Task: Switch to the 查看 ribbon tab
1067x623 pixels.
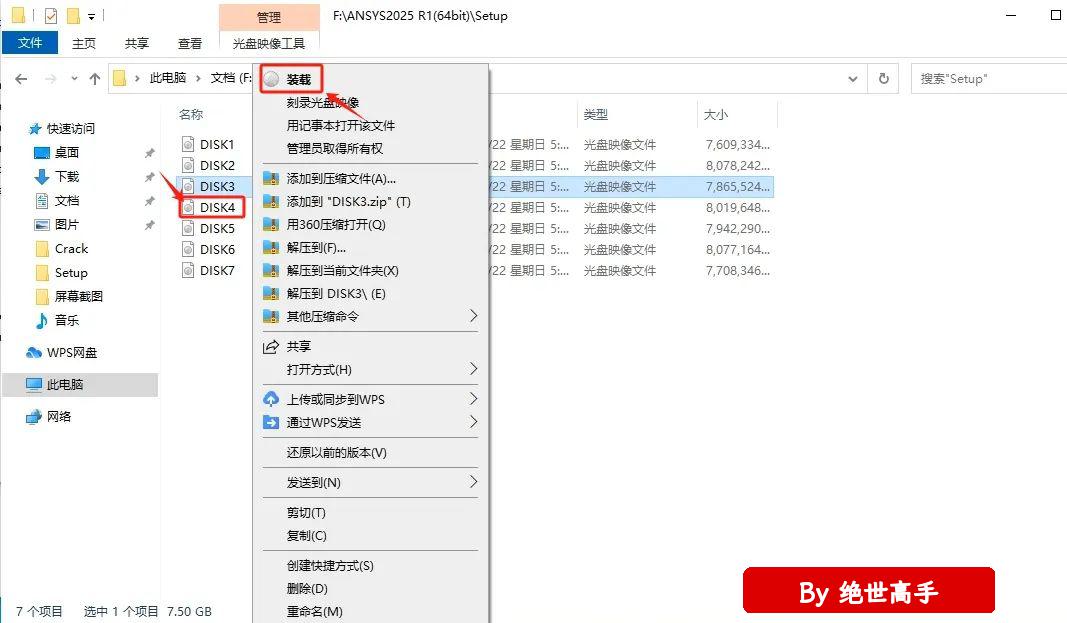Action: (x=190, y=44)
